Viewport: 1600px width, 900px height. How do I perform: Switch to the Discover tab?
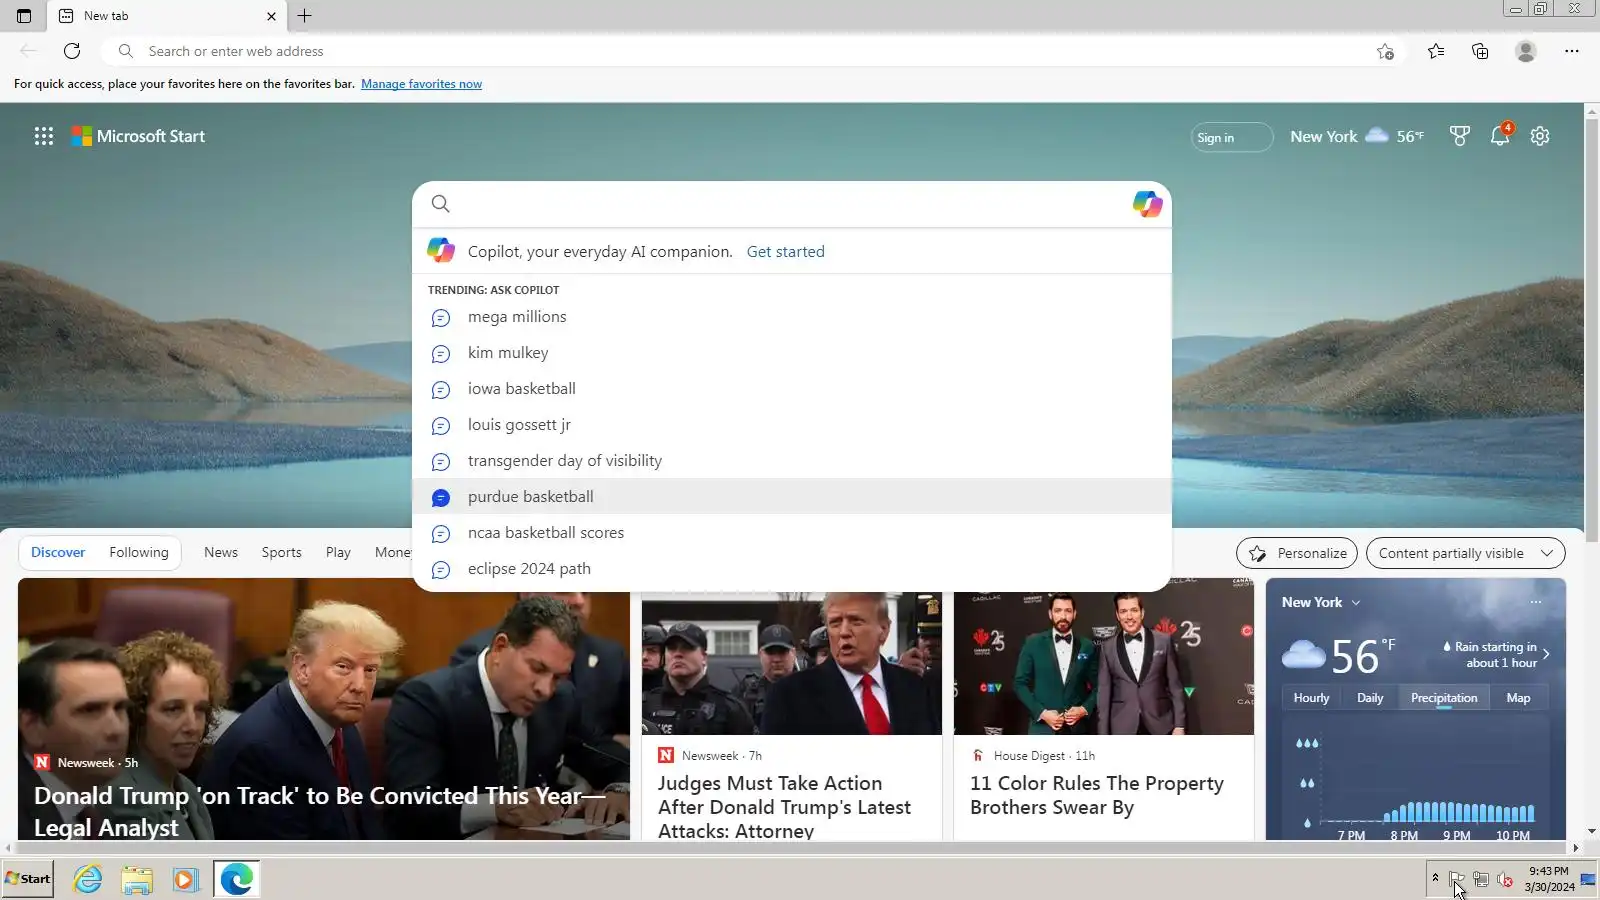click(58, 552)
